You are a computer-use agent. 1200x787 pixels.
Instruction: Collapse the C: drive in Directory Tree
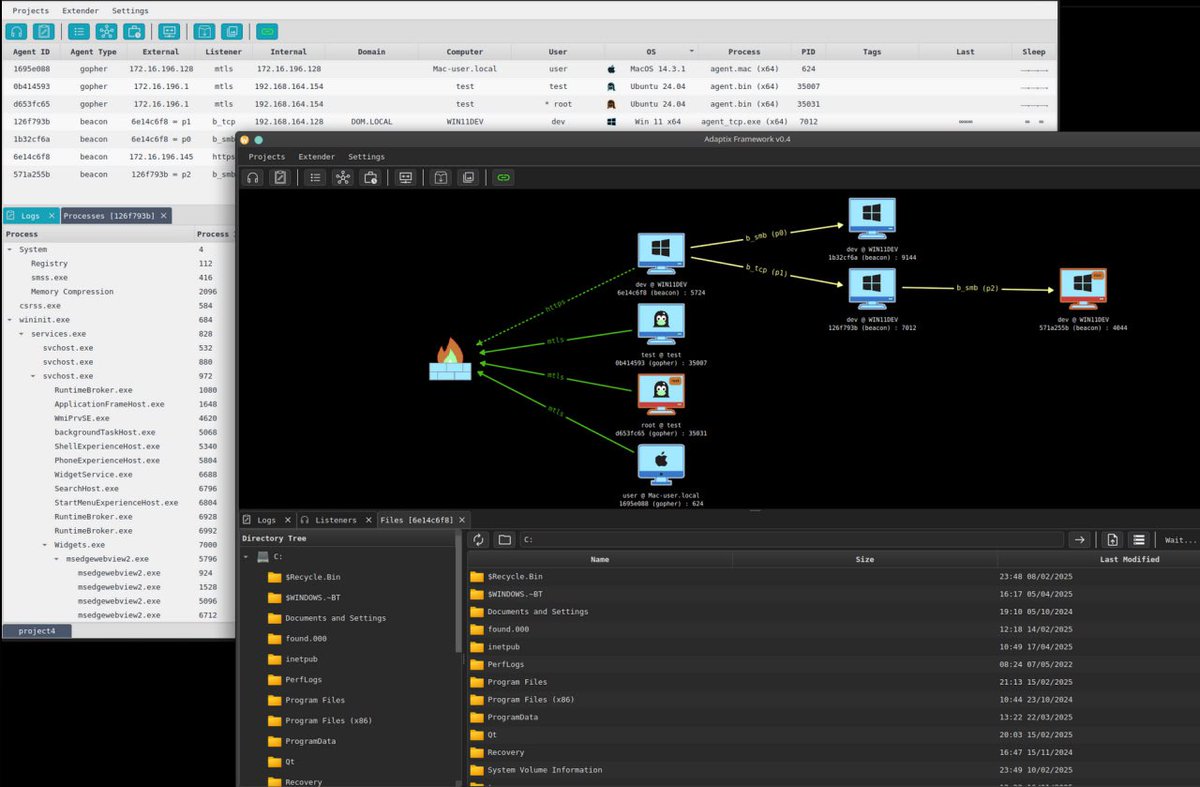[246, 555]
